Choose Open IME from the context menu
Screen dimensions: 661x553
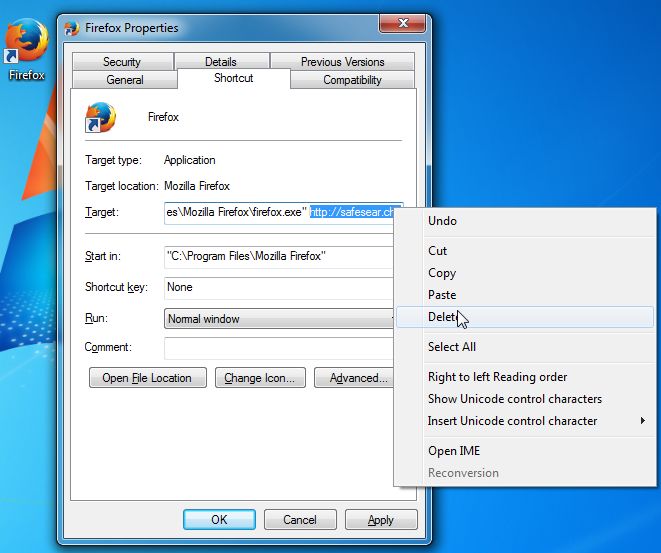pos(525,451)
